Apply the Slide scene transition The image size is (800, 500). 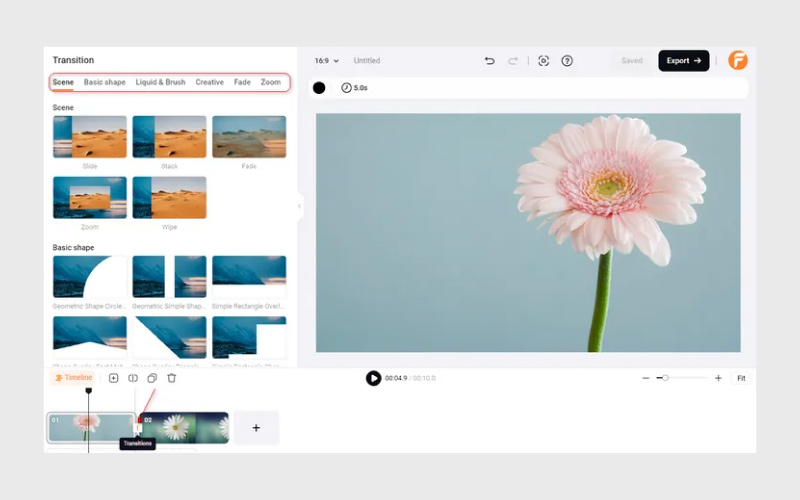pos(90,137)
